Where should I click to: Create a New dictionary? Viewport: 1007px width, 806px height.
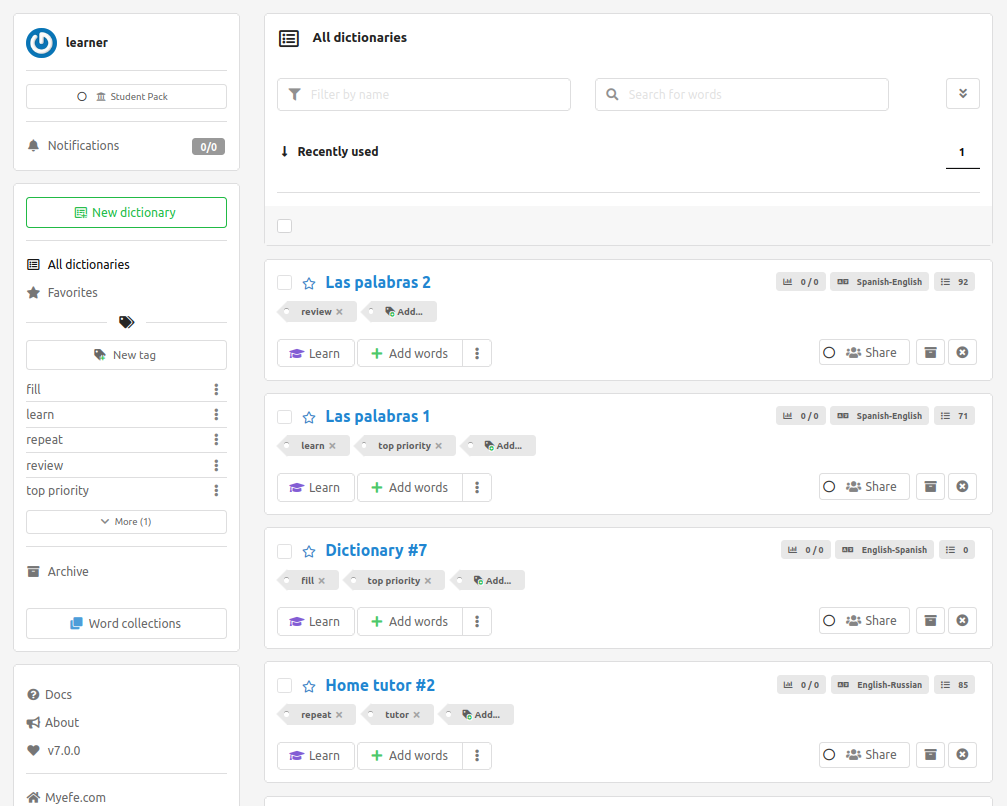(x=126, y=213)
